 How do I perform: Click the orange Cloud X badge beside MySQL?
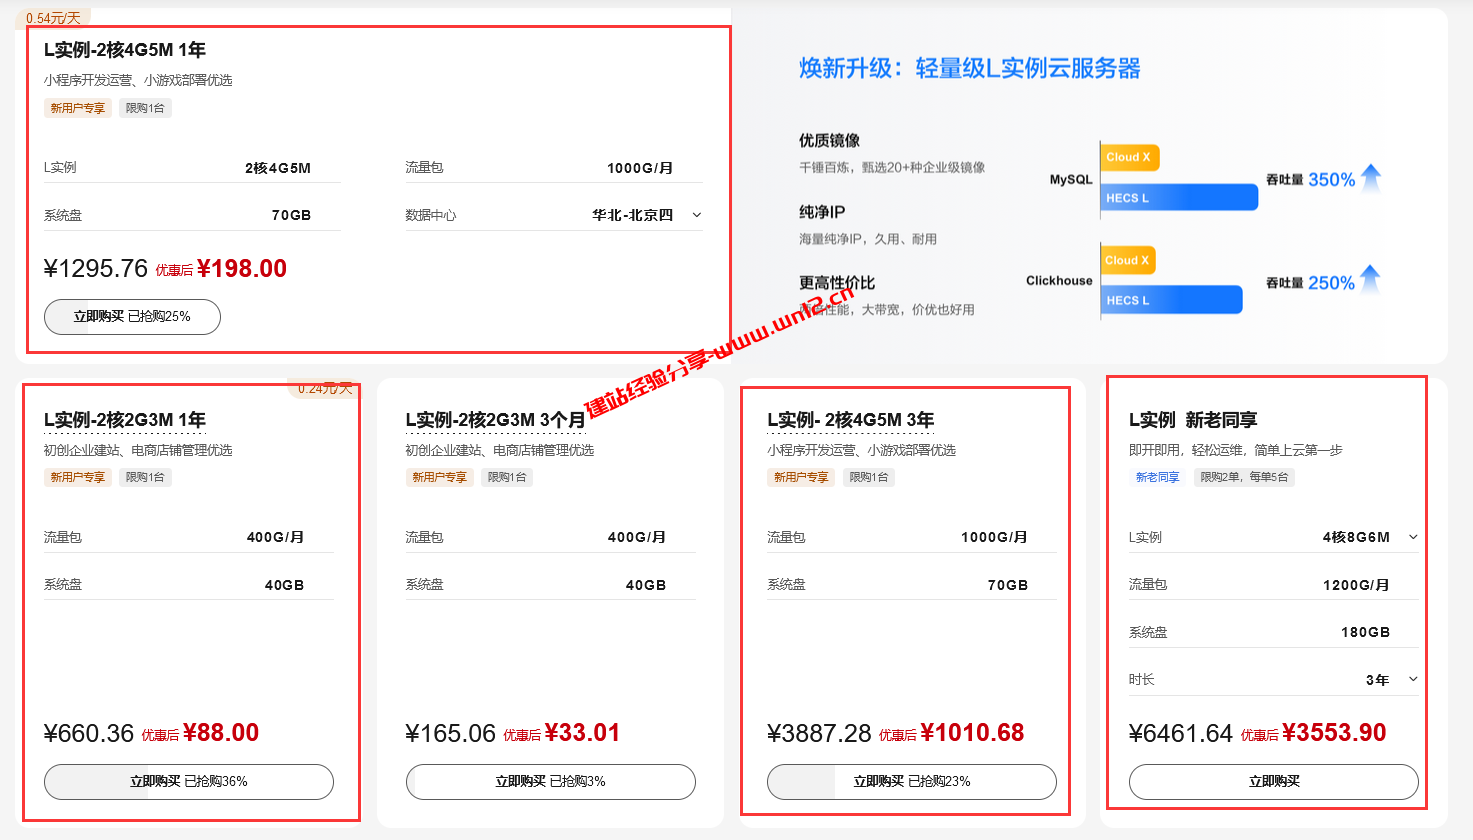click(x=1129, y=157)
